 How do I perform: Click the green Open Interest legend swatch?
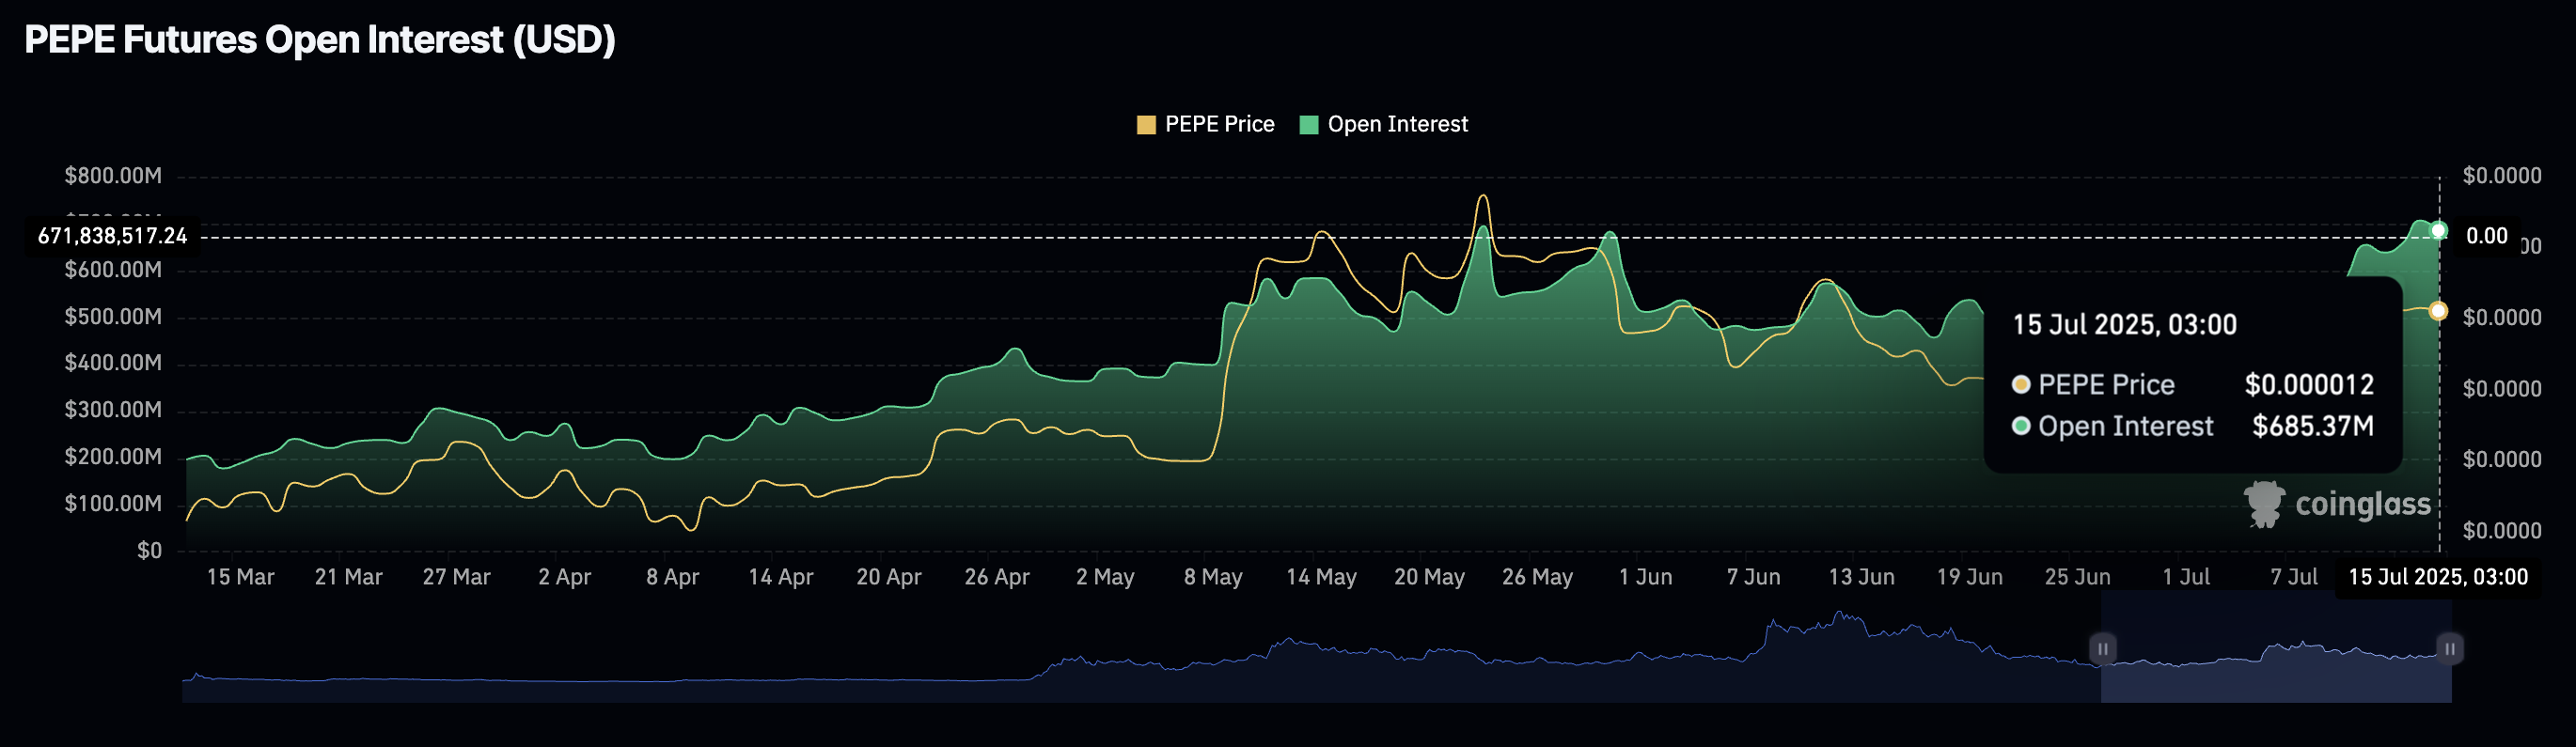tap(1308, 125)
